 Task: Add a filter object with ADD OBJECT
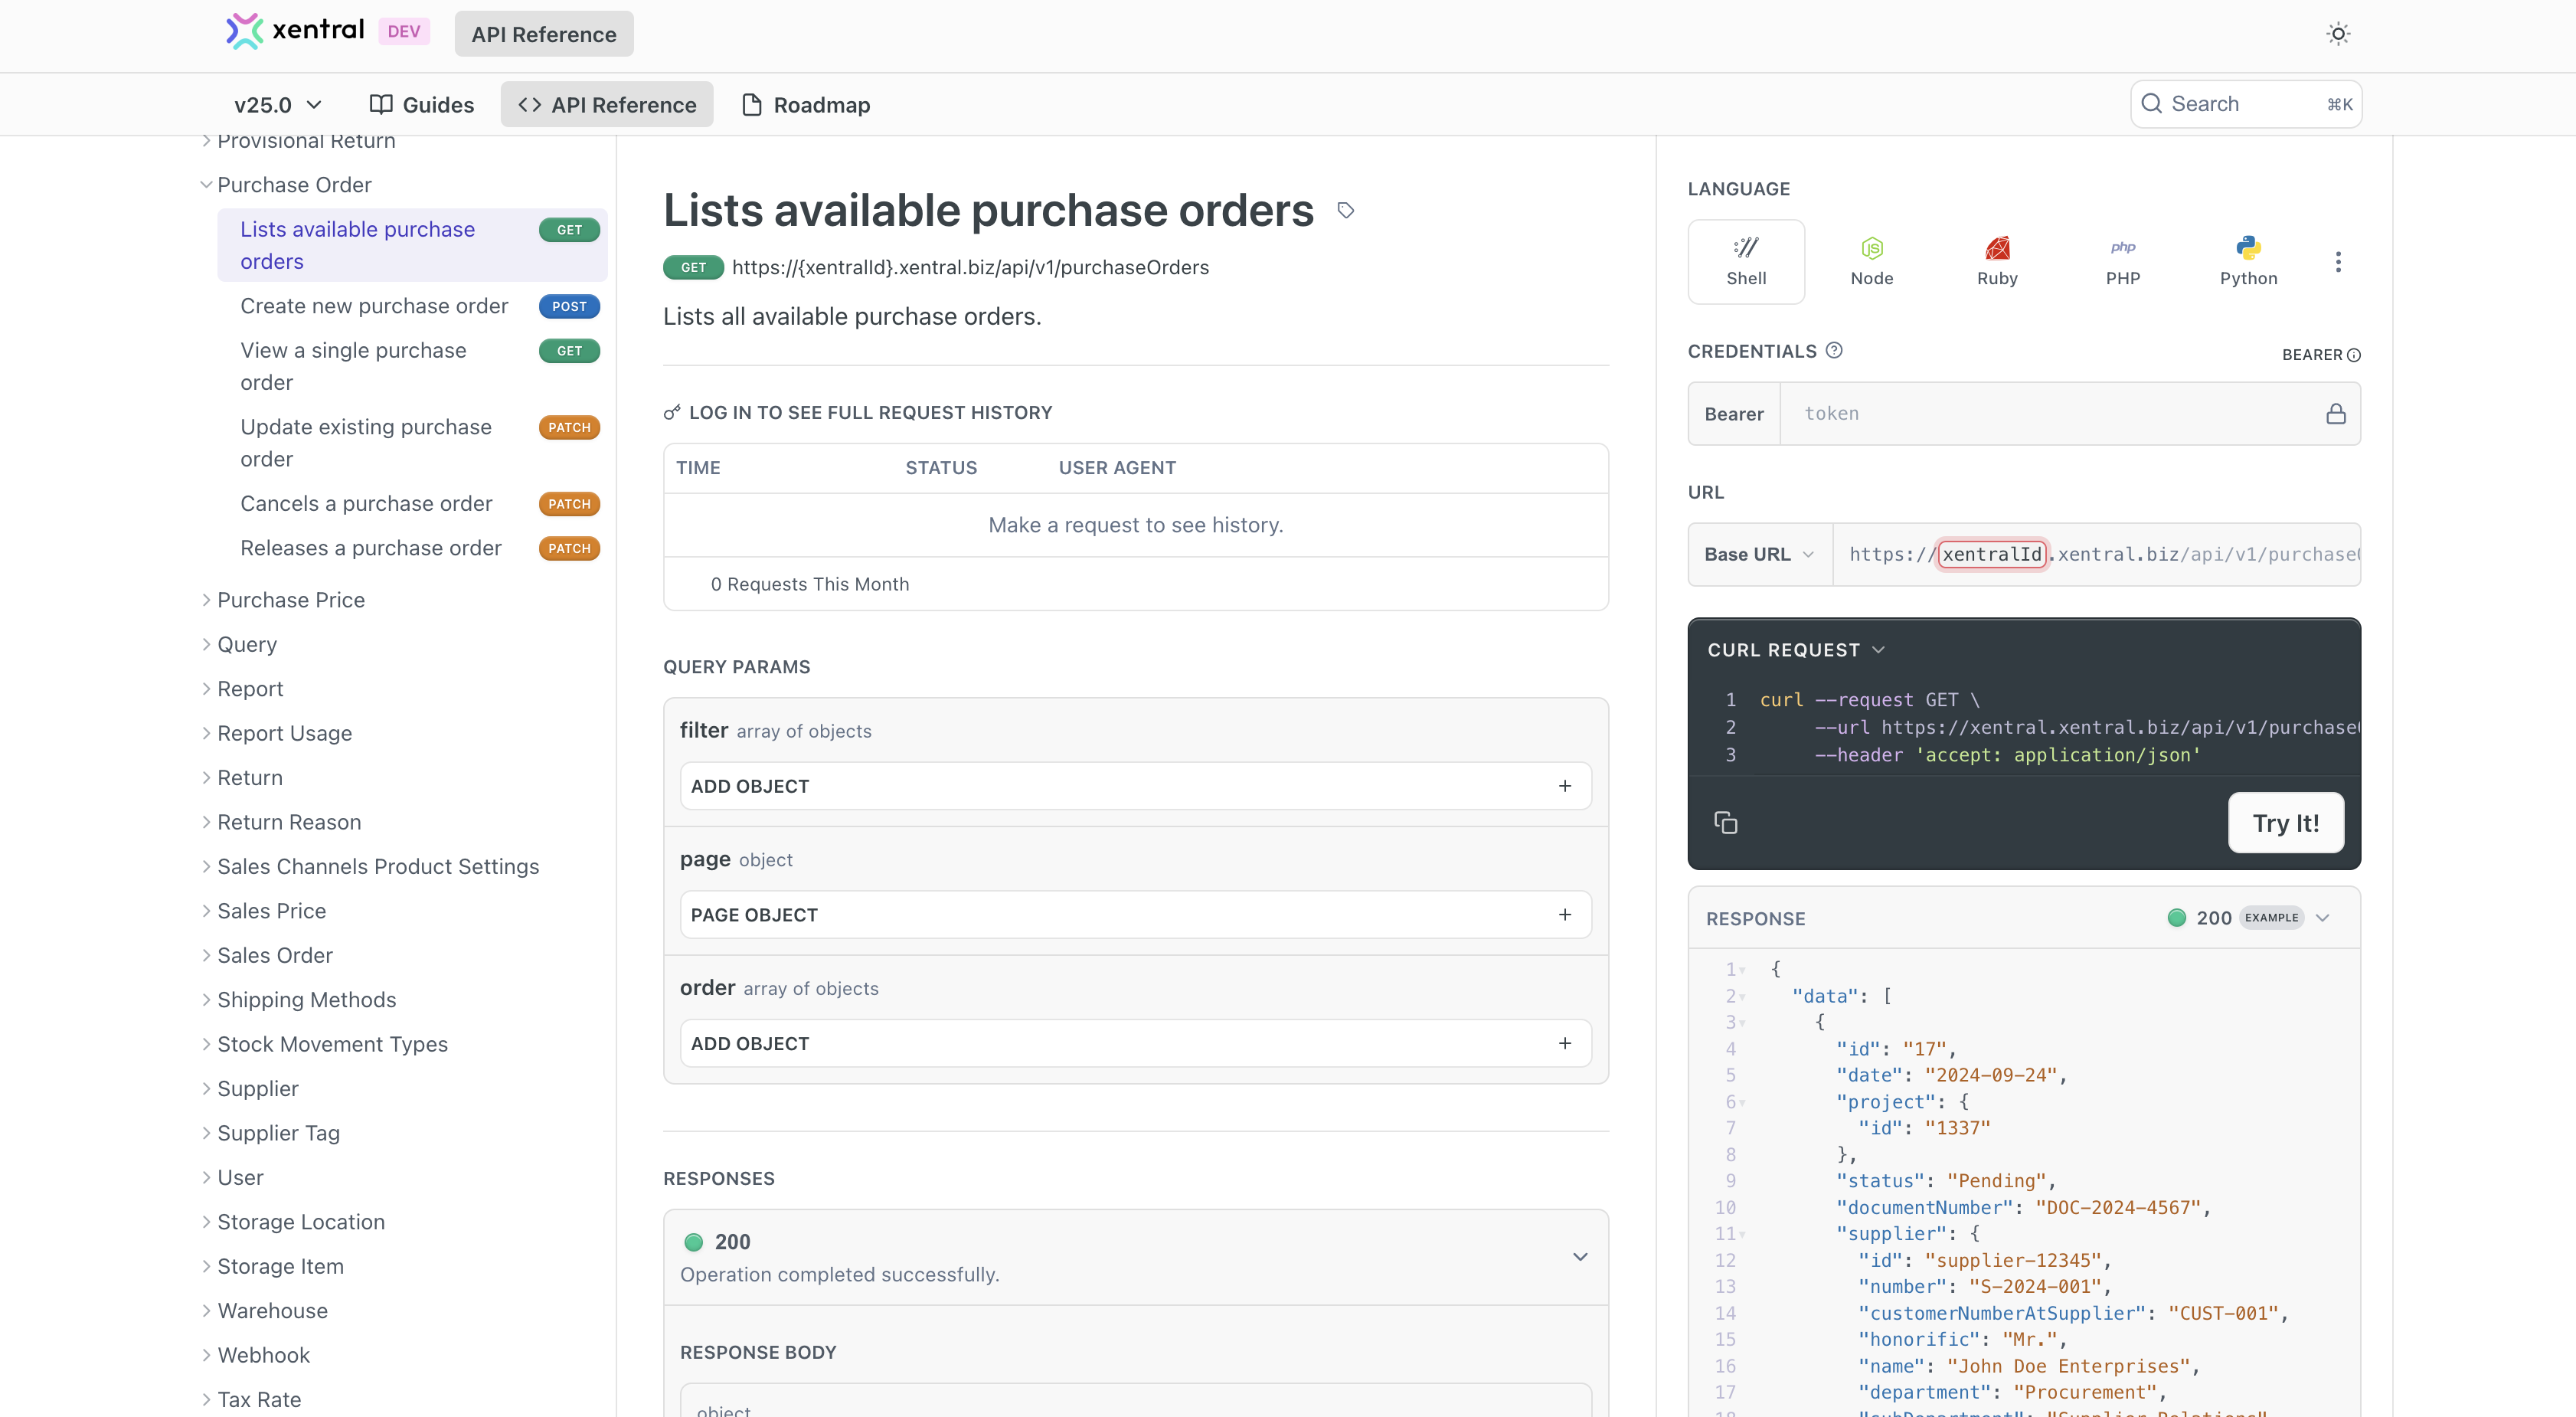point(1135,786)
